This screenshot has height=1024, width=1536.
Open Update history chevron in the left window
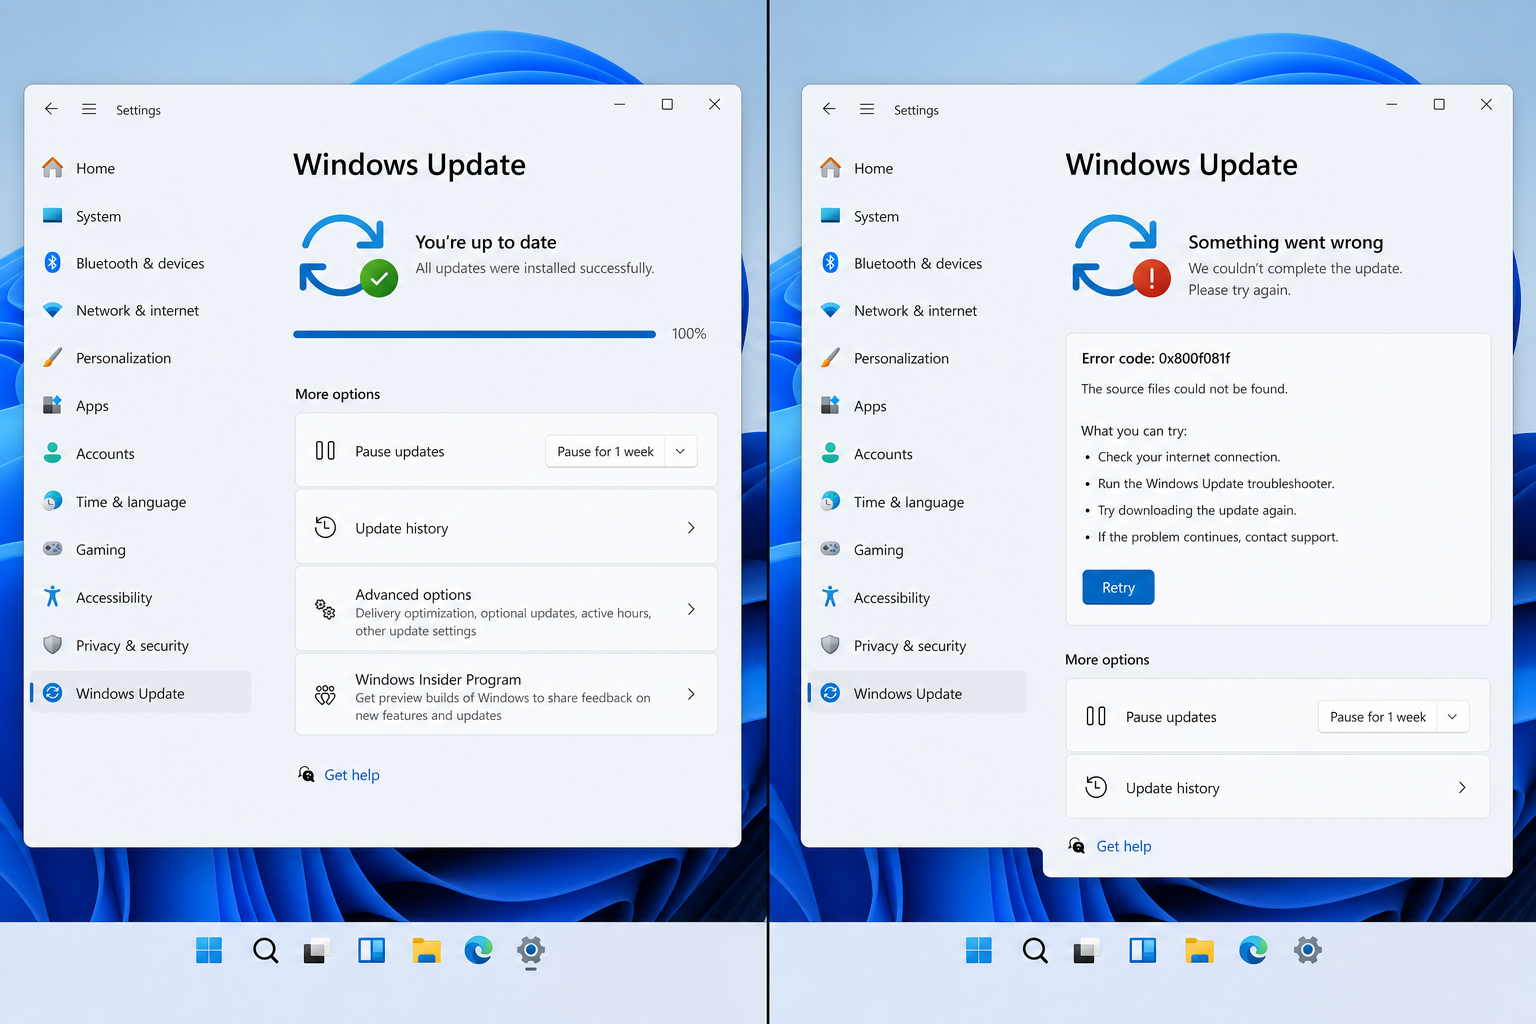tap(691, 528)
